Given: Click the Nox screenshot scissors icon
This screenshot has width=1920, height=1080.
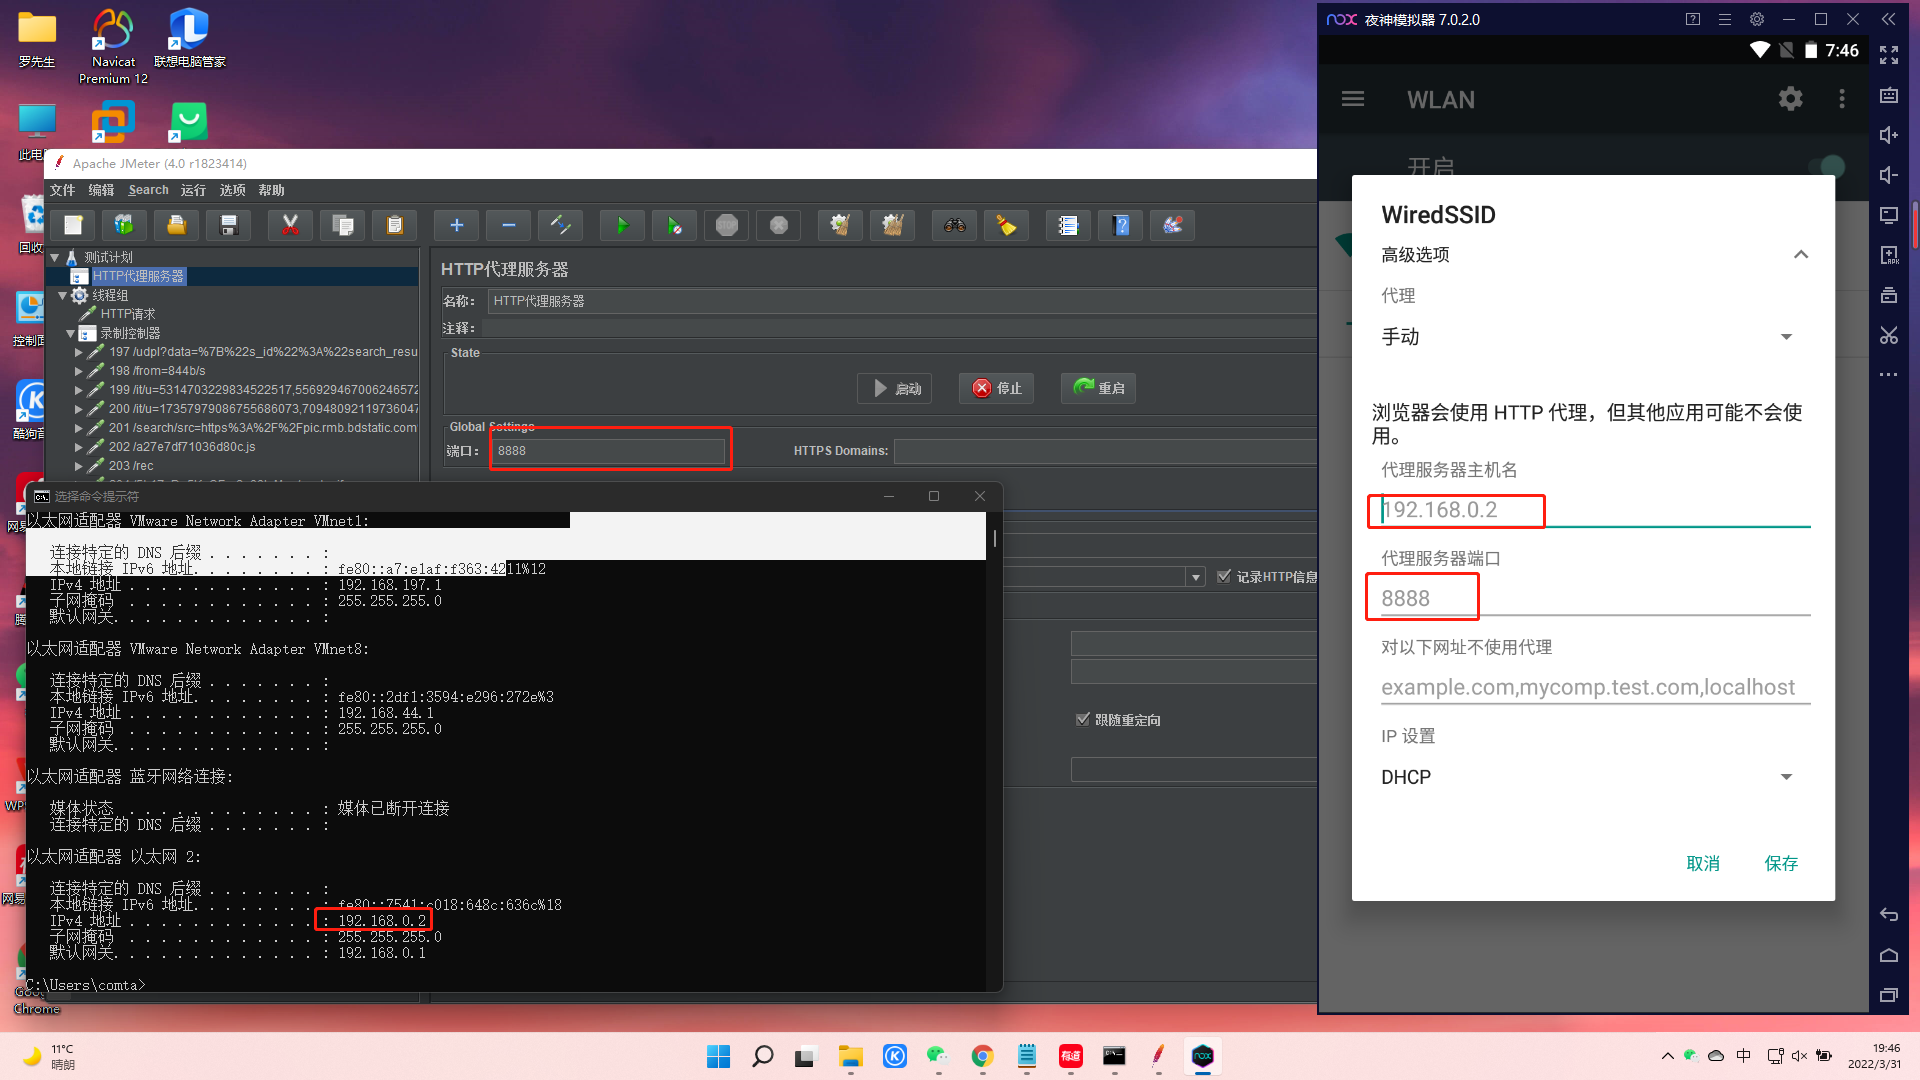Looking at the screenshot, I should (1888, 335).
